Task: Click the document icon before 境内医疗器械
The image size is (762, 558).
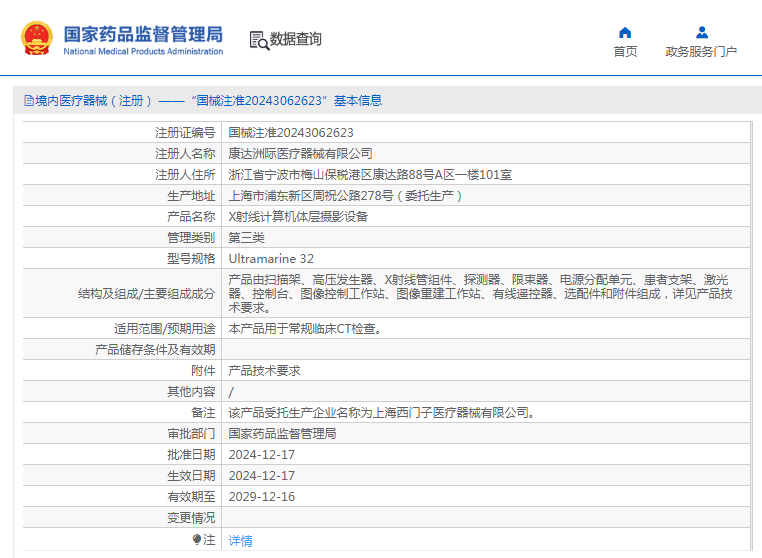Action: point(29,101)
